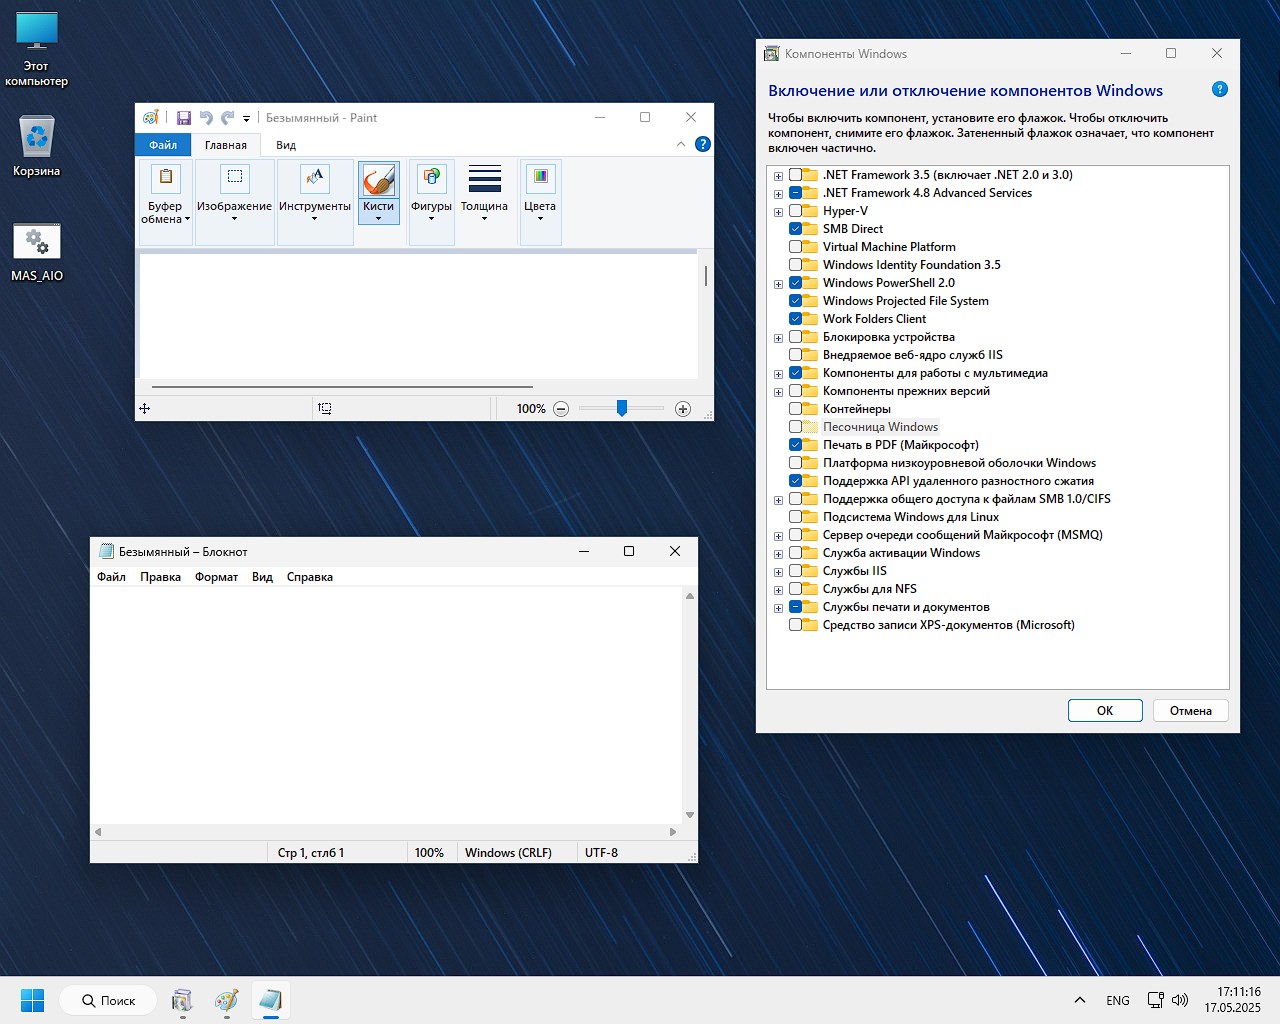Open the Формат menu in Notepad
Screen dimensions: 1280x1024
[216, 577]
